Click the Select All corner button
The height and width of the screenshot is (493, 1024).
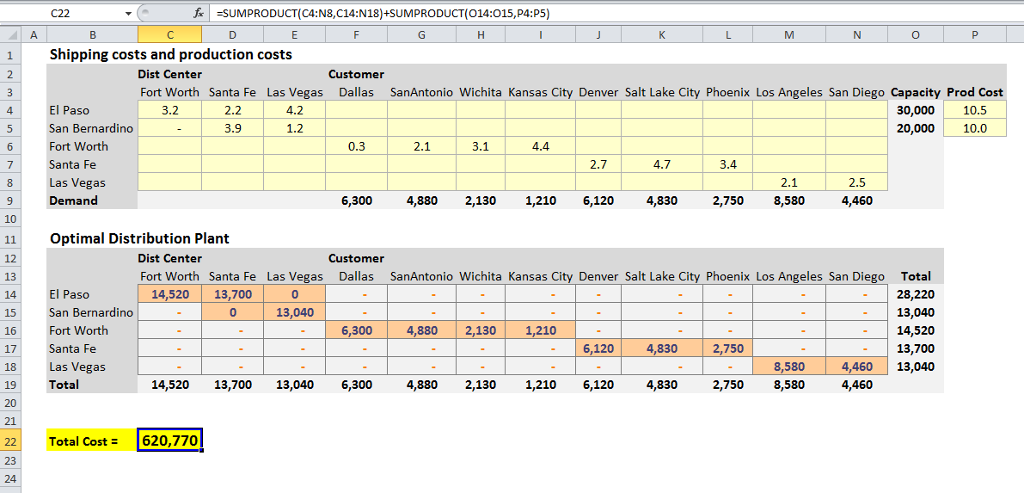(10, 35)
